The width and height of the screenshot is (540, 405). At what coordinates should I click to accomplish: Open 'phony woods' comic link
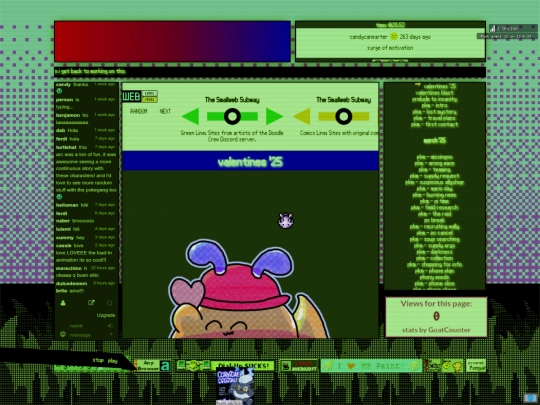click(435, 277)
